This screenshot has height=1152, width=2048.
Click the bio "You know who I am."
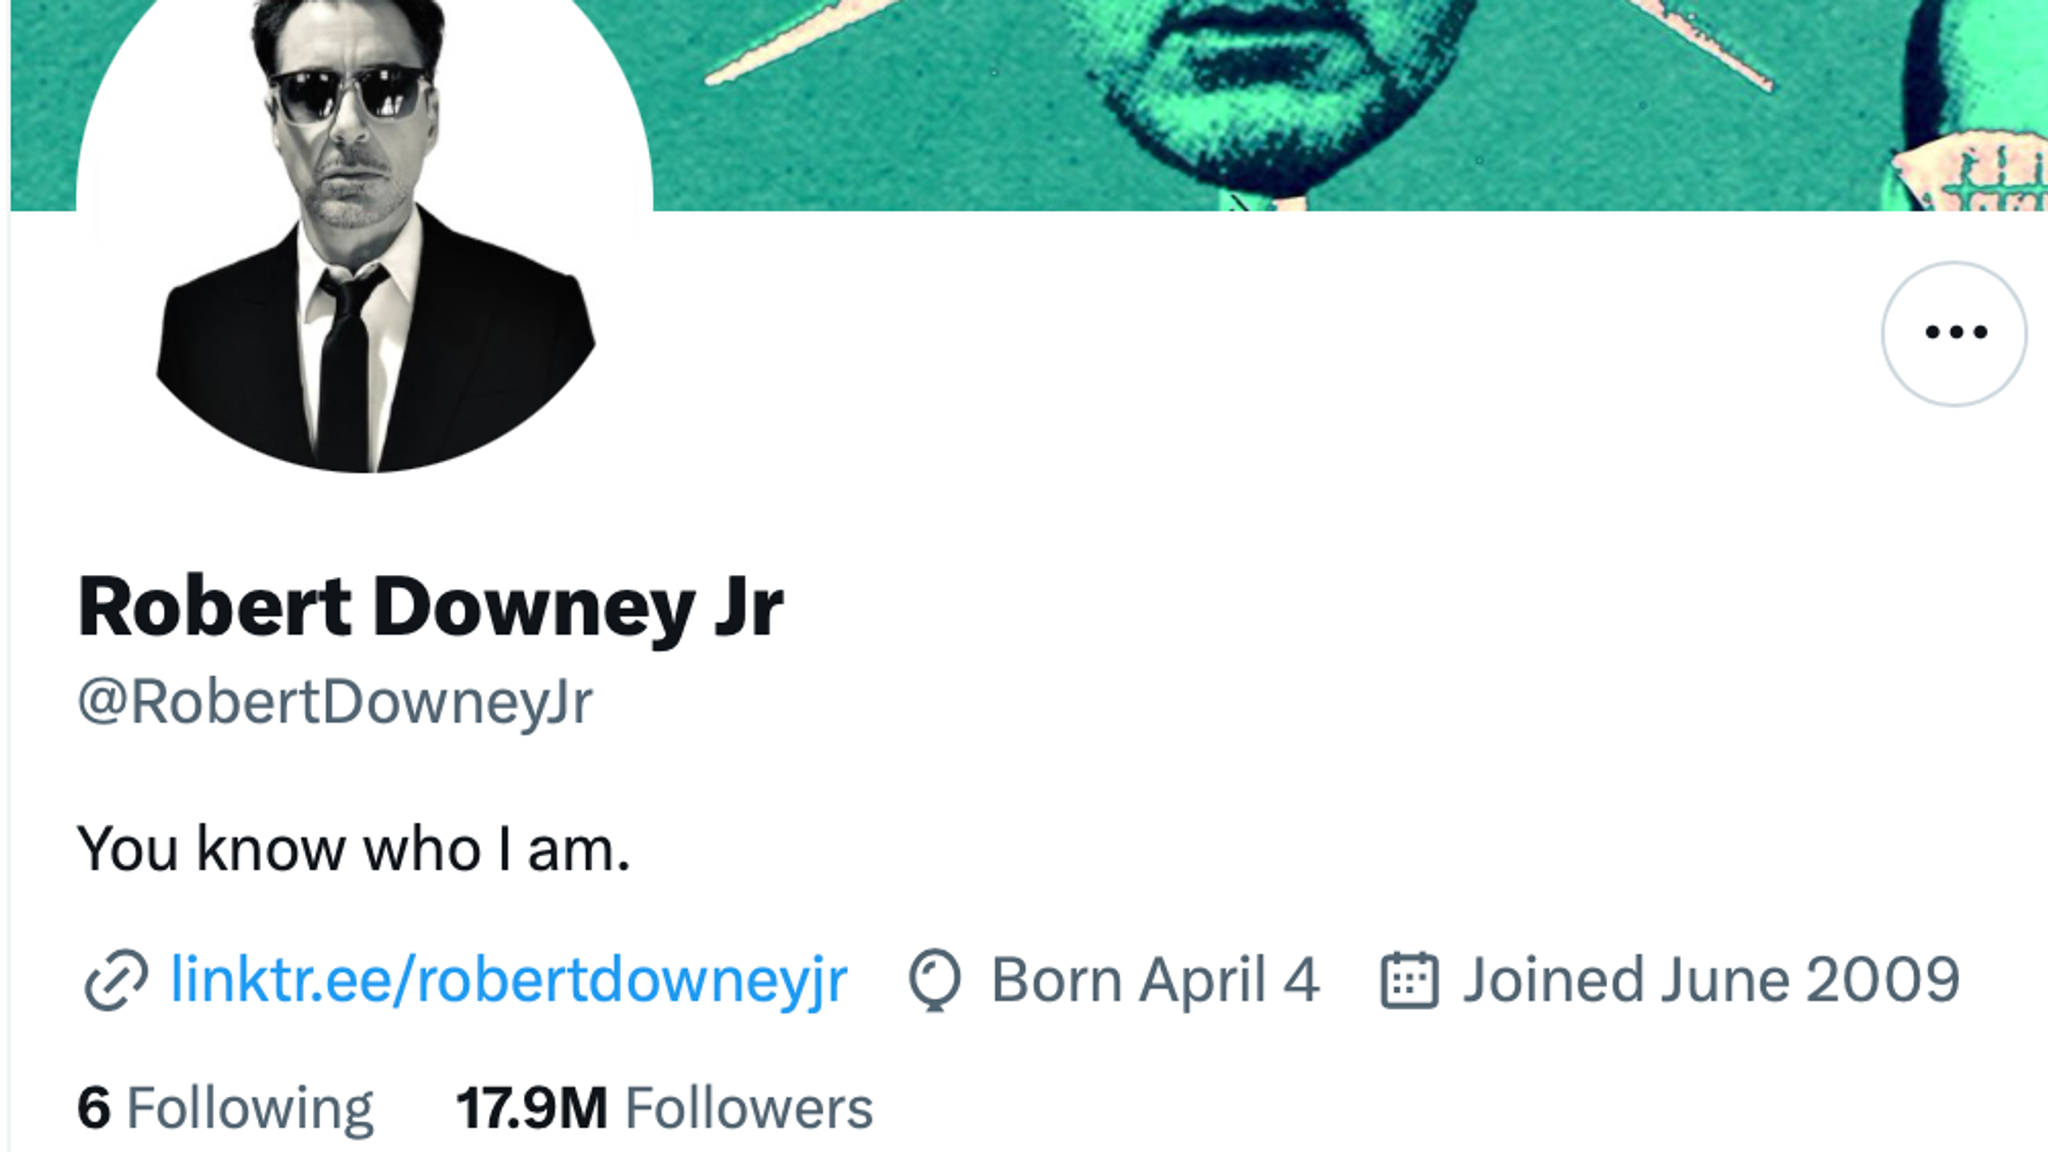coord(353,849)
